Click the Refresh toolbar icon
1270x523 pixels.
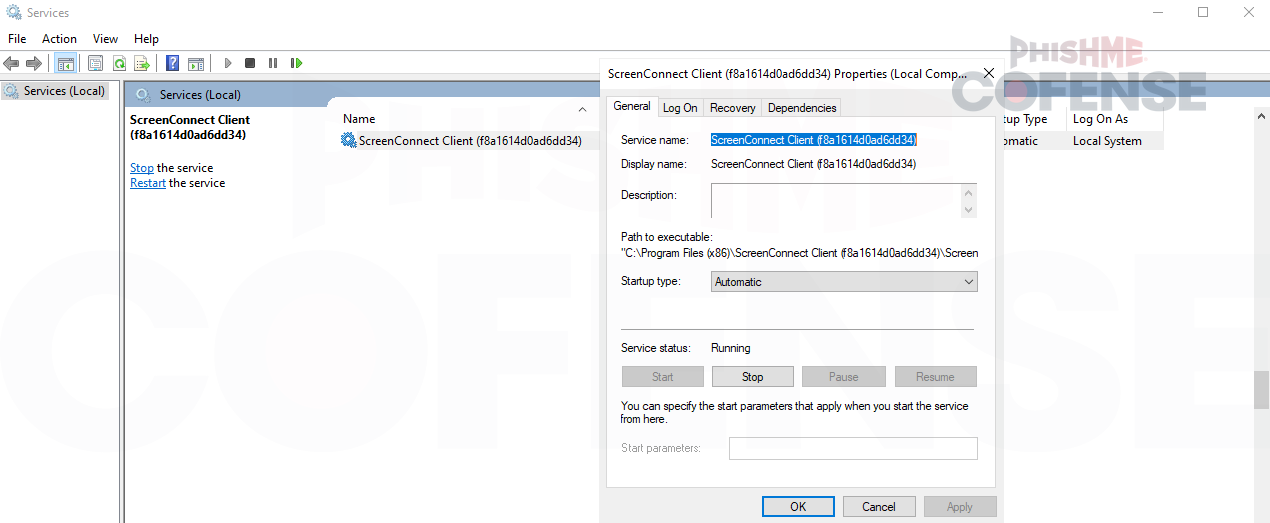click(119, 63)
